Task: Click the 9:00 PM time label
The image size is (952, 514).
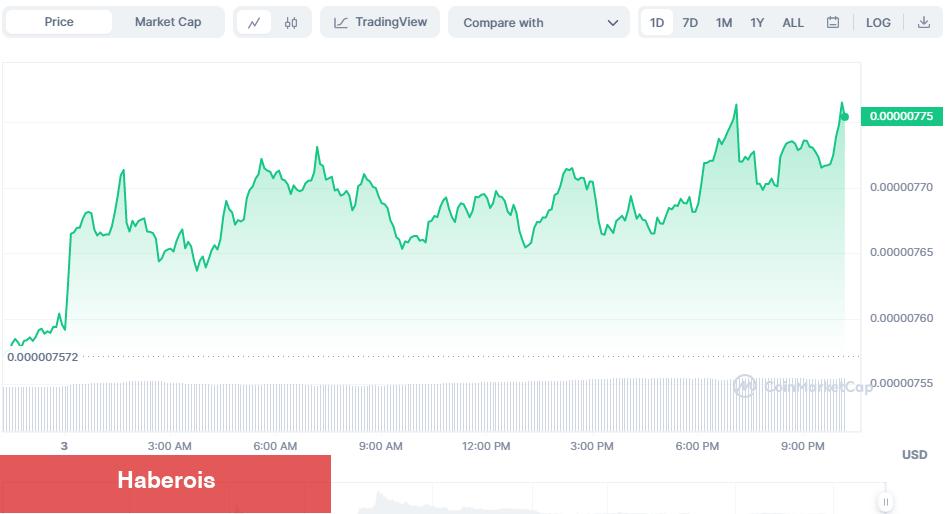Action: [803, 446]
